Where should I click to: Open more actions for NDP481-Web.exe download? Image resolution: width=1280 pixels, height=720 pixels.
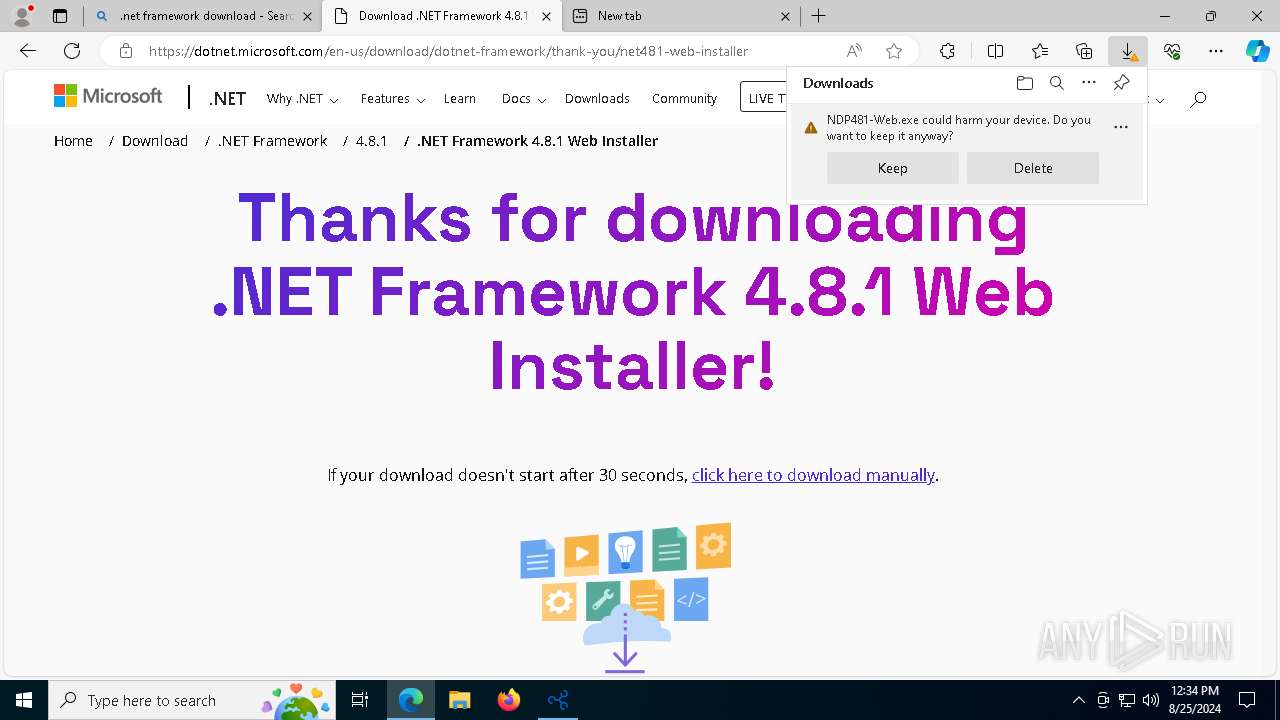(x=1121, y=127)
